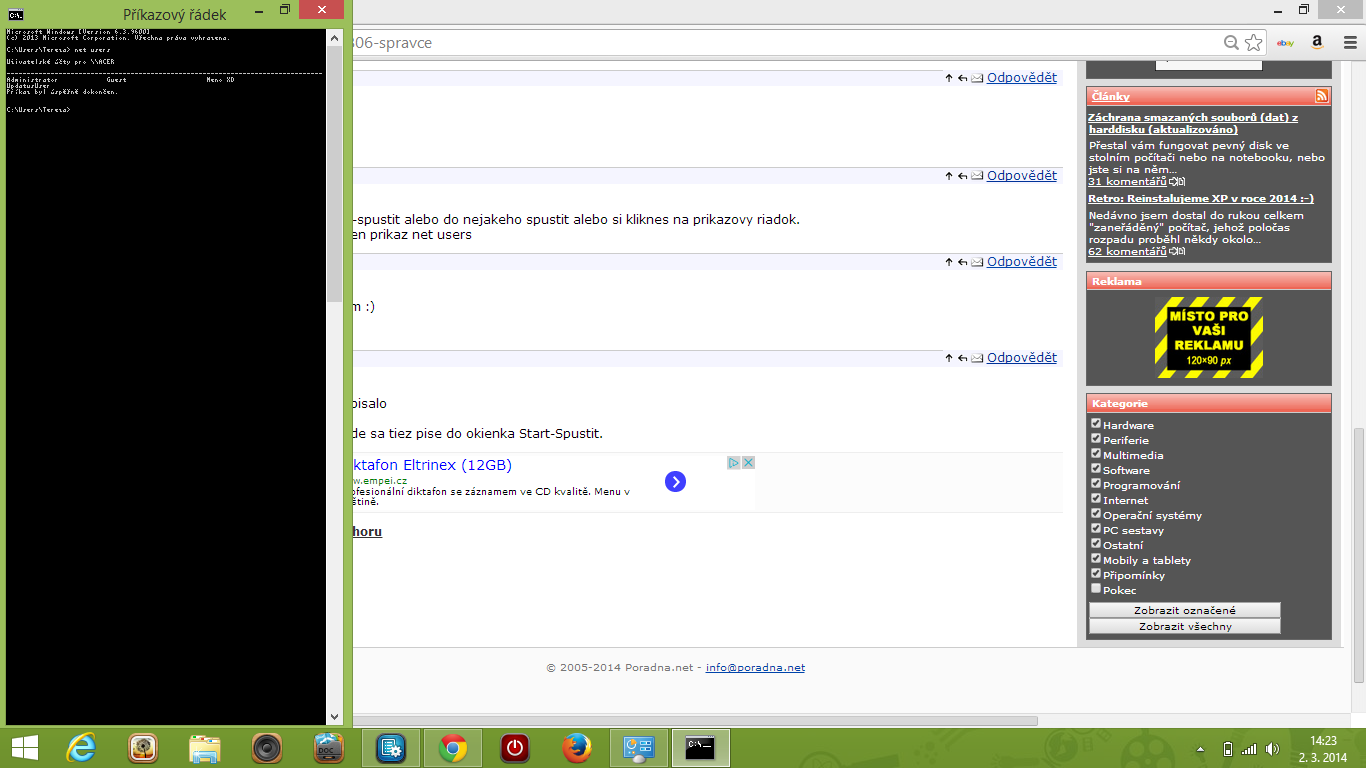This screenshot has width=1366, height=768.
Task: Open article Retro: Reinstalujeme XP v roce 2014
Action: [1201, 198]
